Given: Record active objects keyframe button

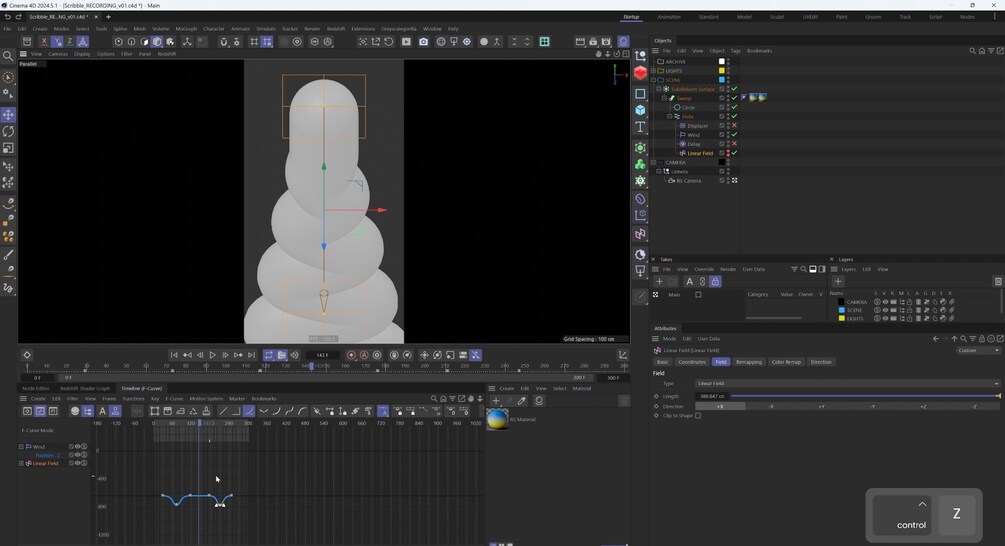Looking at the screenshot, I should click(351, 355).
